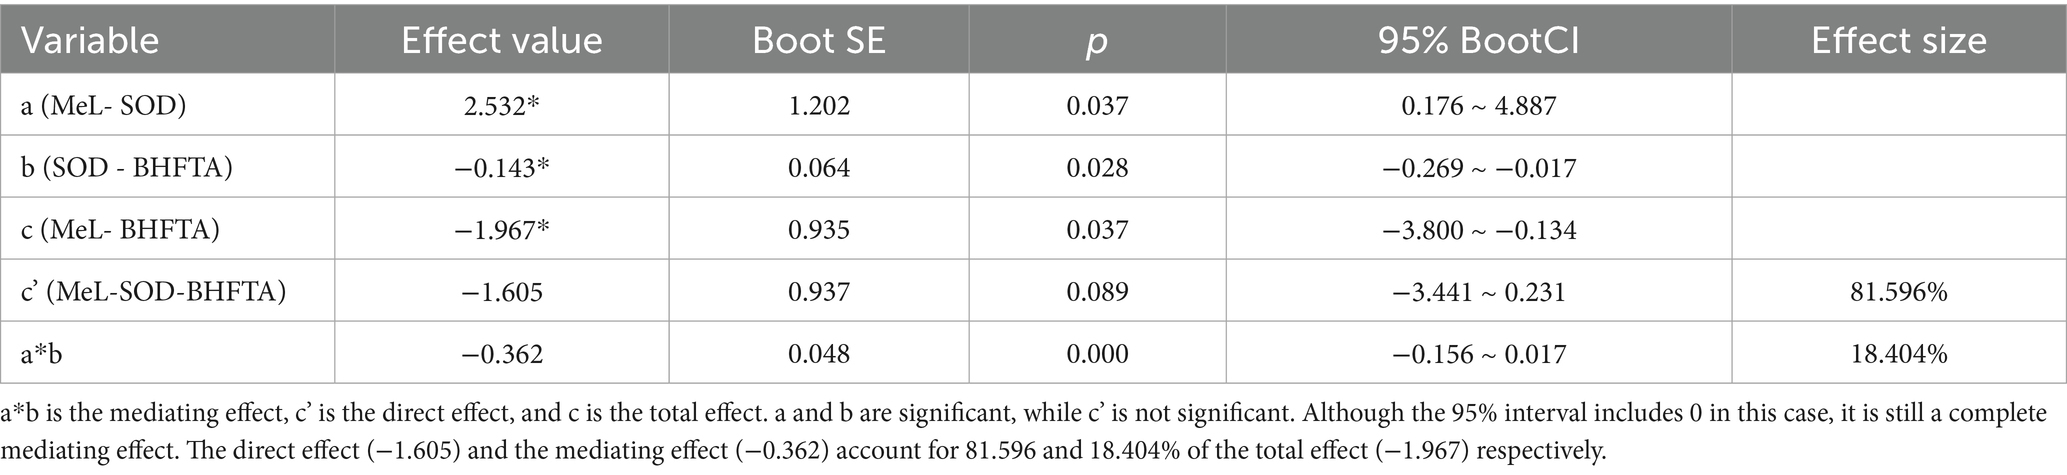Click the Effect size column header
Image resolution: width=2067 pixels, height=475 pixels.
[1898, 40]
